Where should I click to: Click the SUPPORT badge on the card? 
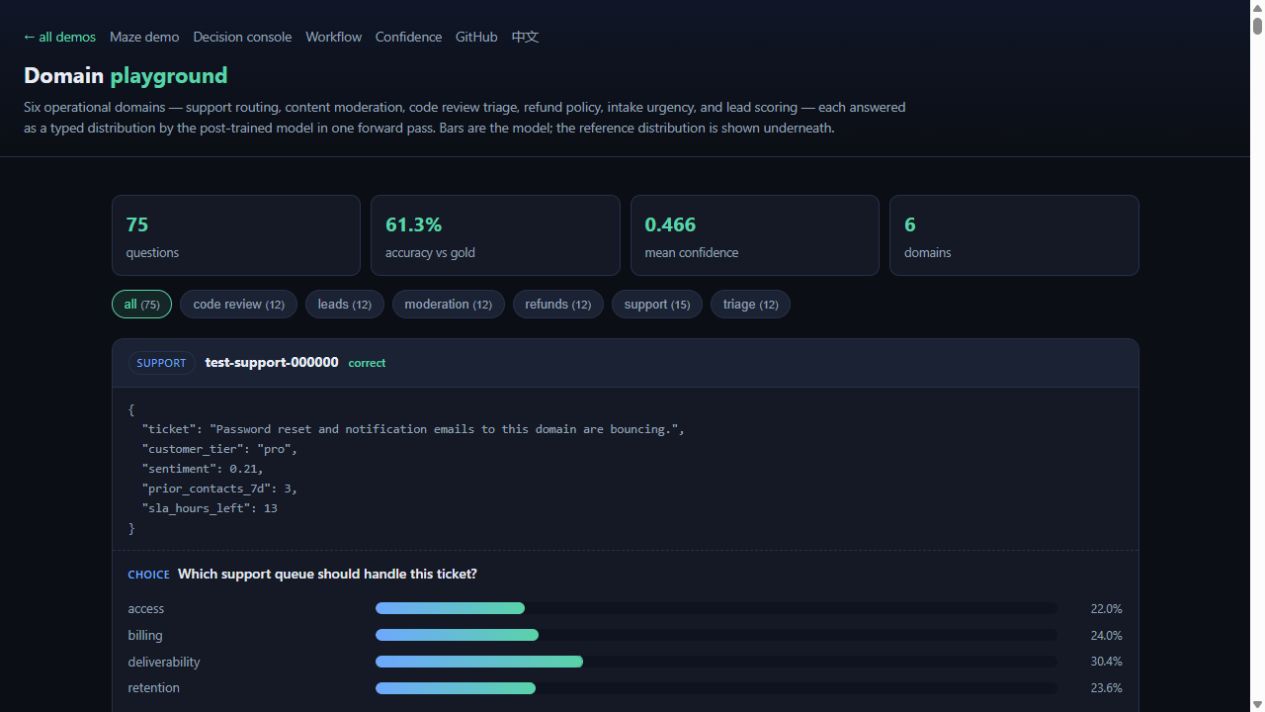click(x=161, y=363)
